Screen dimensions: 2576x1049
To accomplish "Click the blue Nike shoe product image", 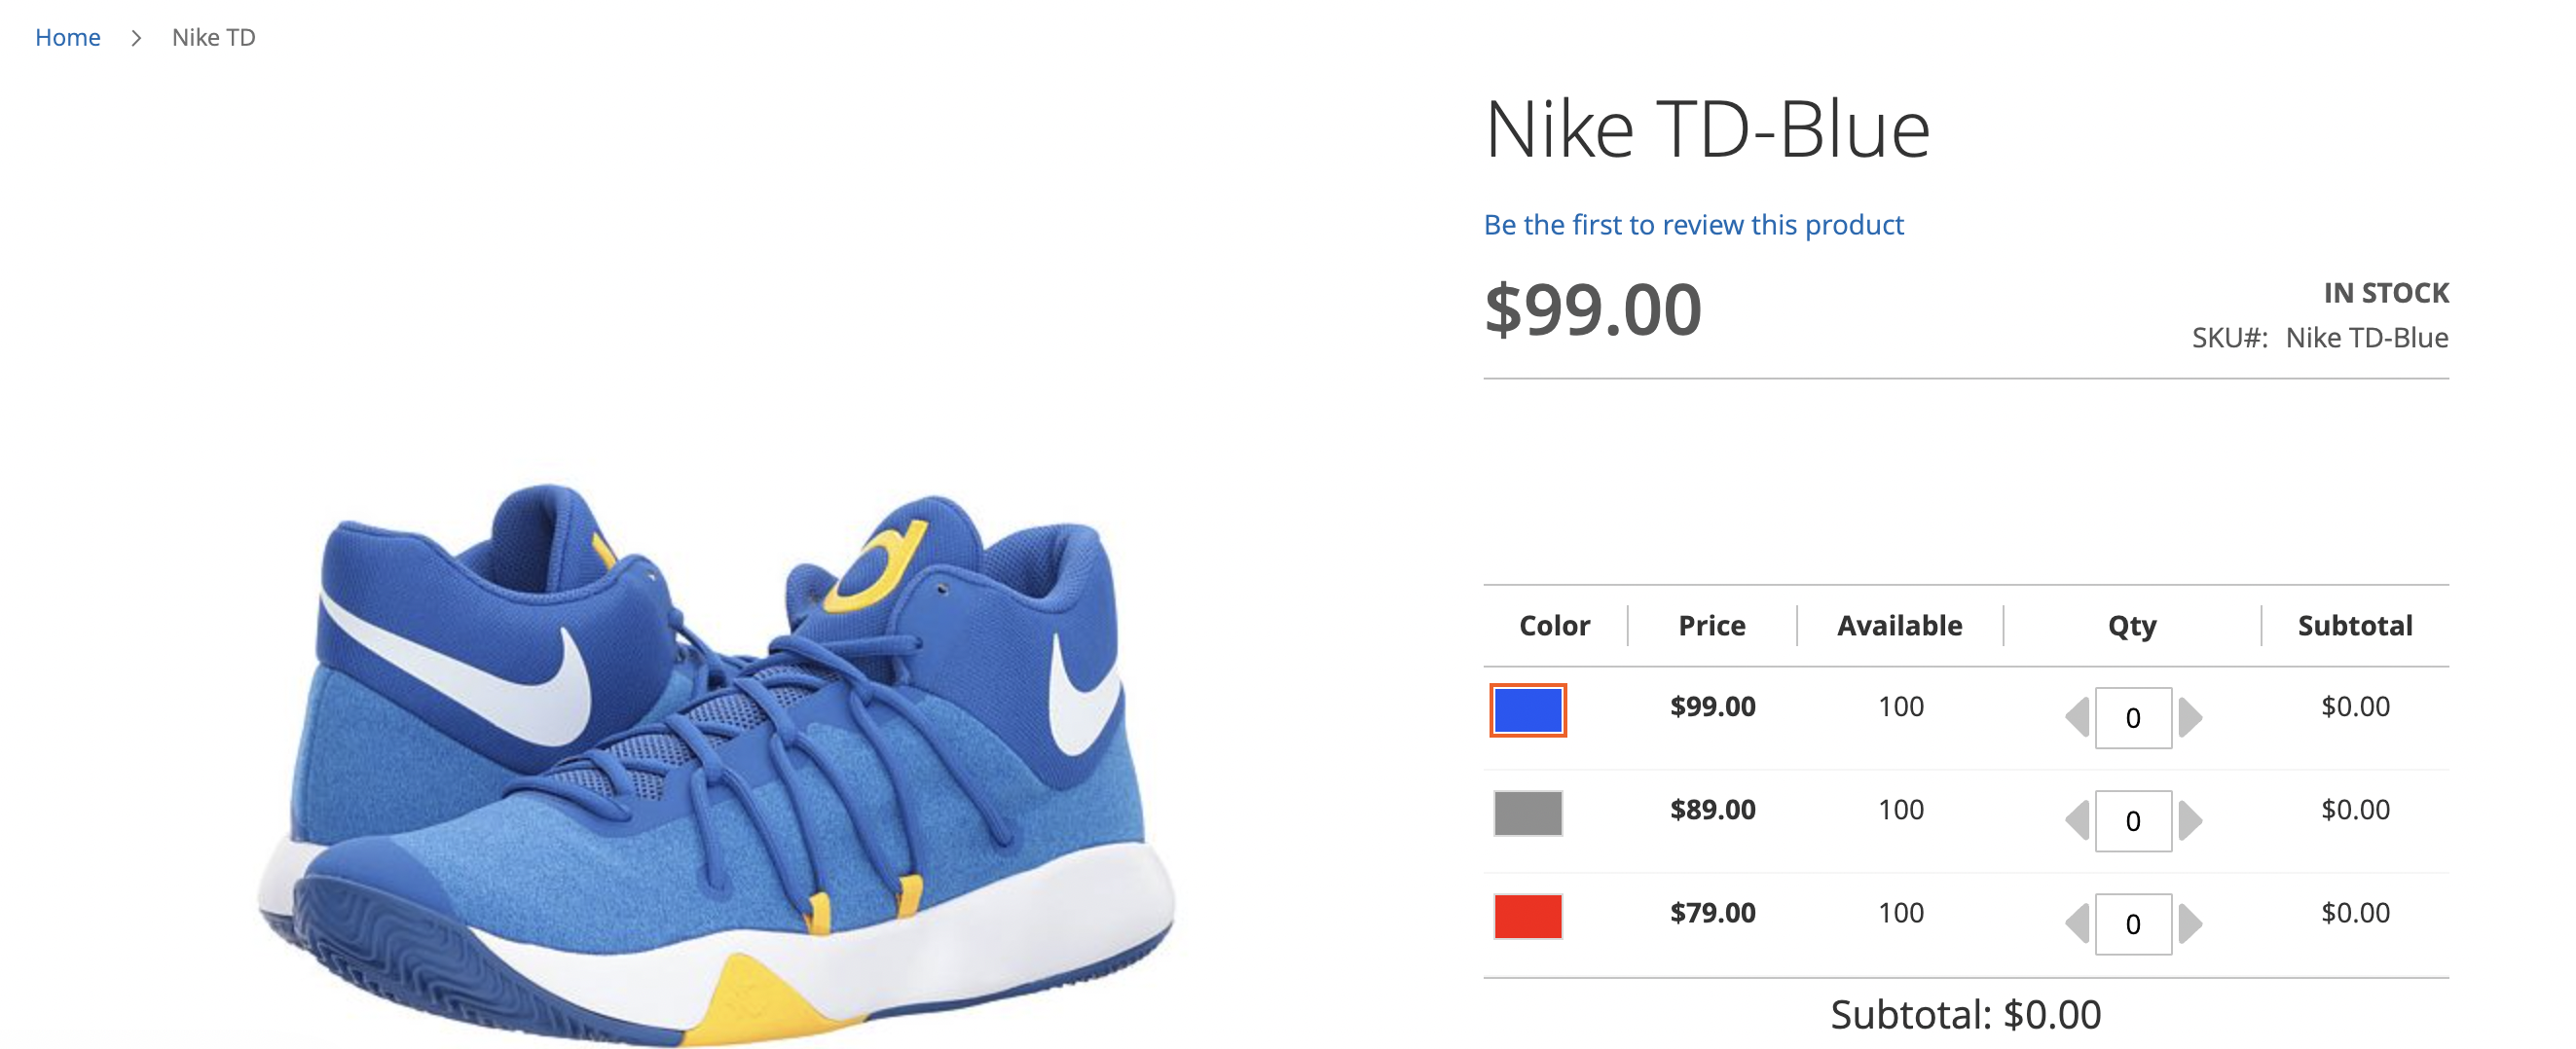I will pos(715,760).
